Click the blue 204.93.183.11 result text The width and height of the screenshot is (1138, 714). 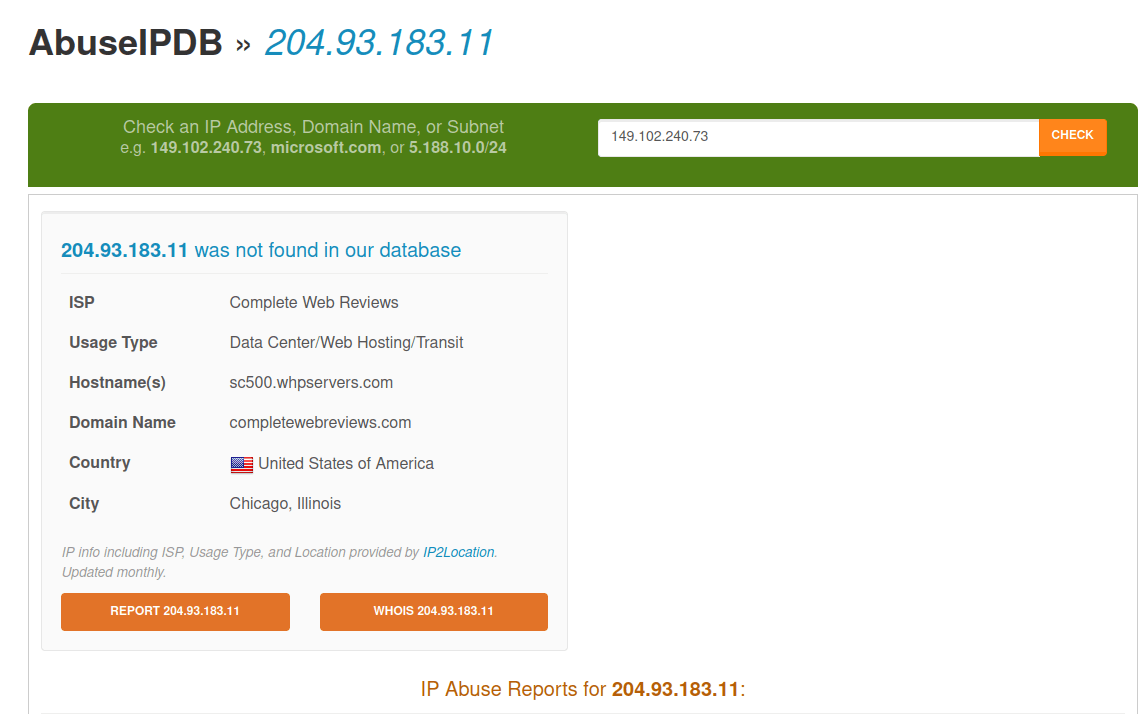click(x=124, y=250)
